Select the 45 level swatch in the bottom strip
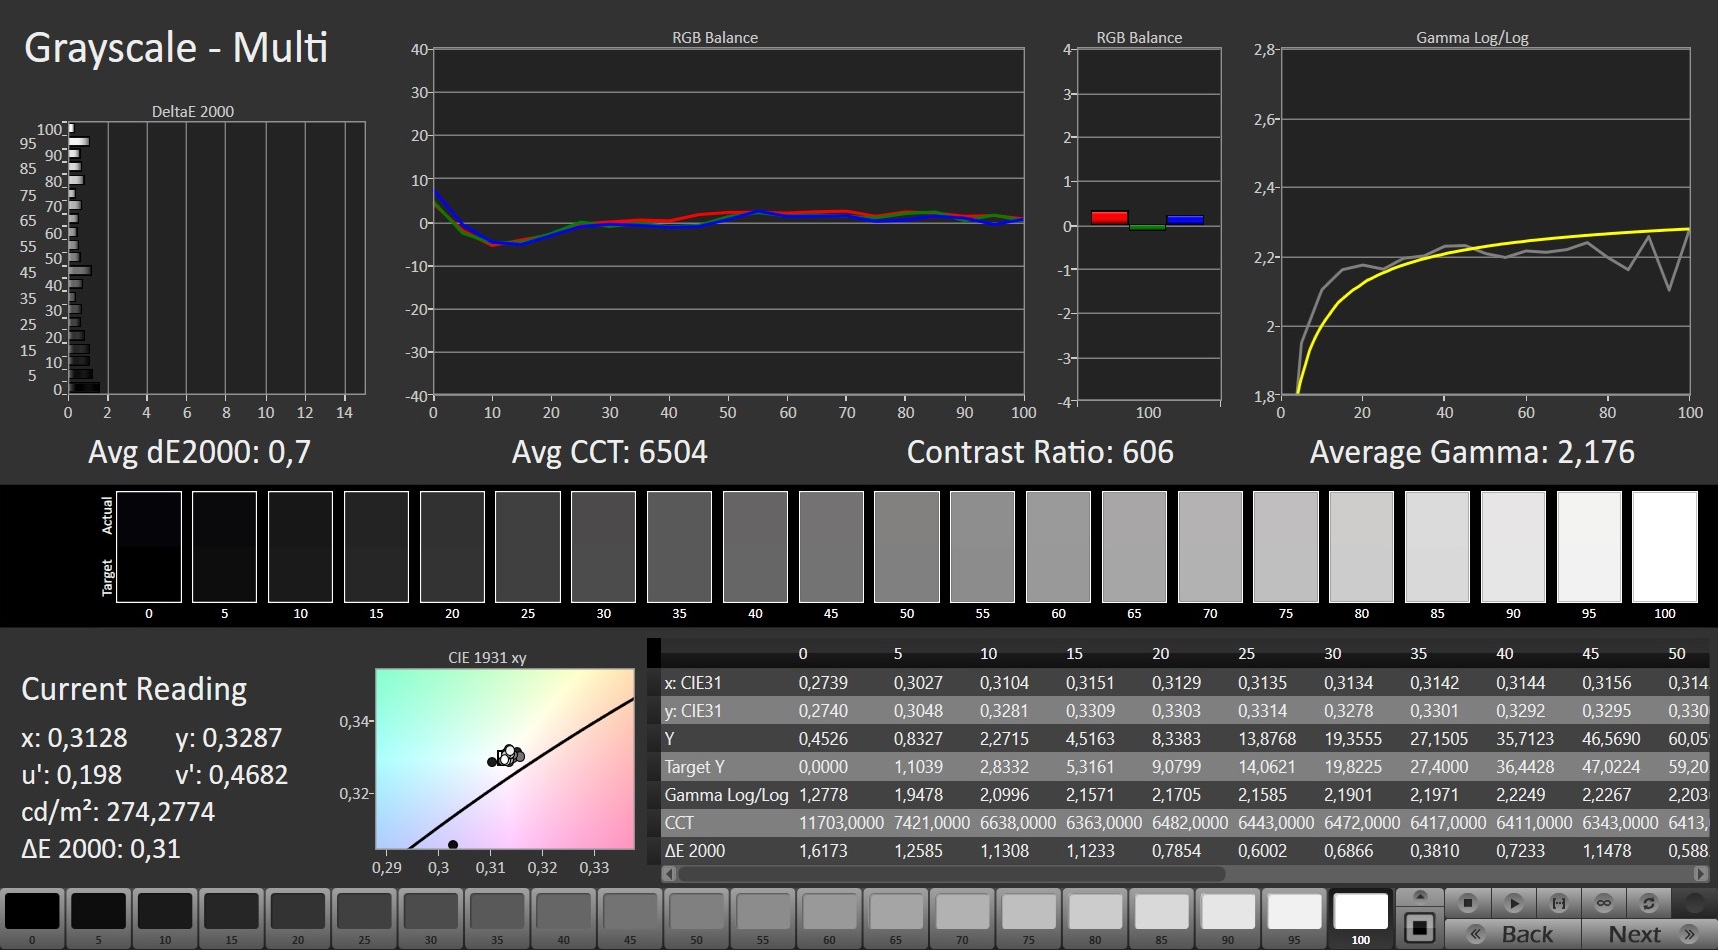The height and width of the screenshot is (950, 1718). [630, 917]
